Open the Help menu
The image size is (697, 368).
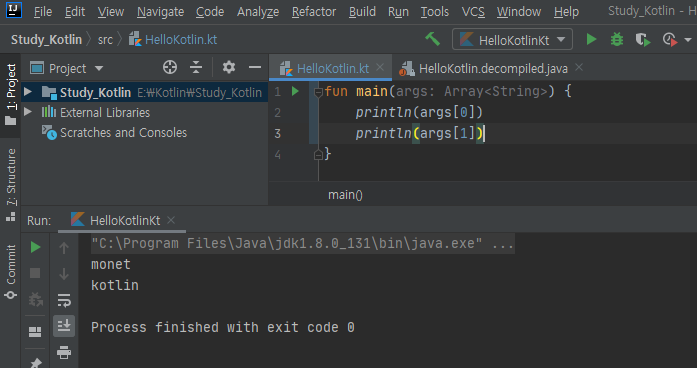(566, 12)
